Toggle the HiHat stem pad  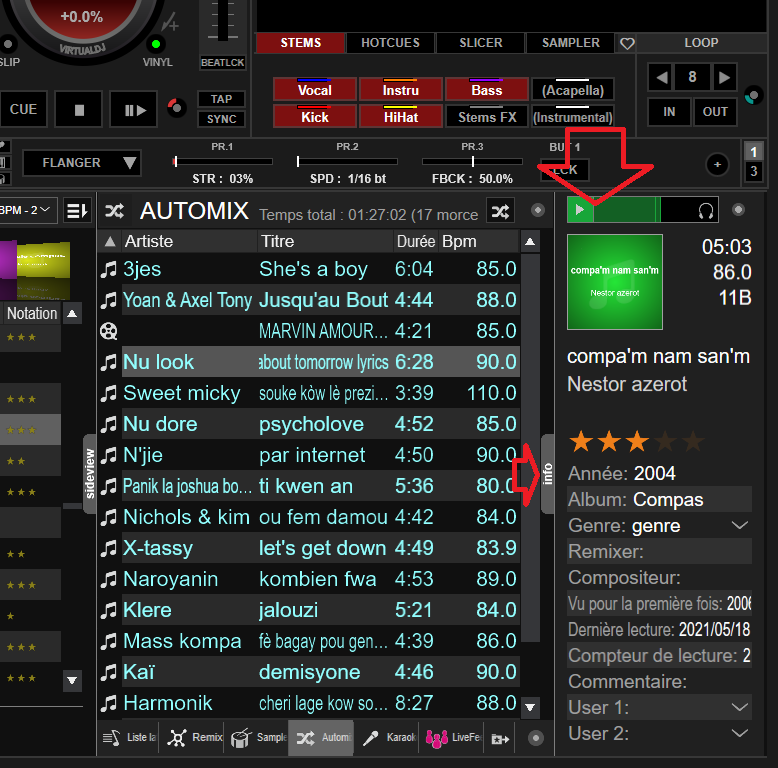400,117
